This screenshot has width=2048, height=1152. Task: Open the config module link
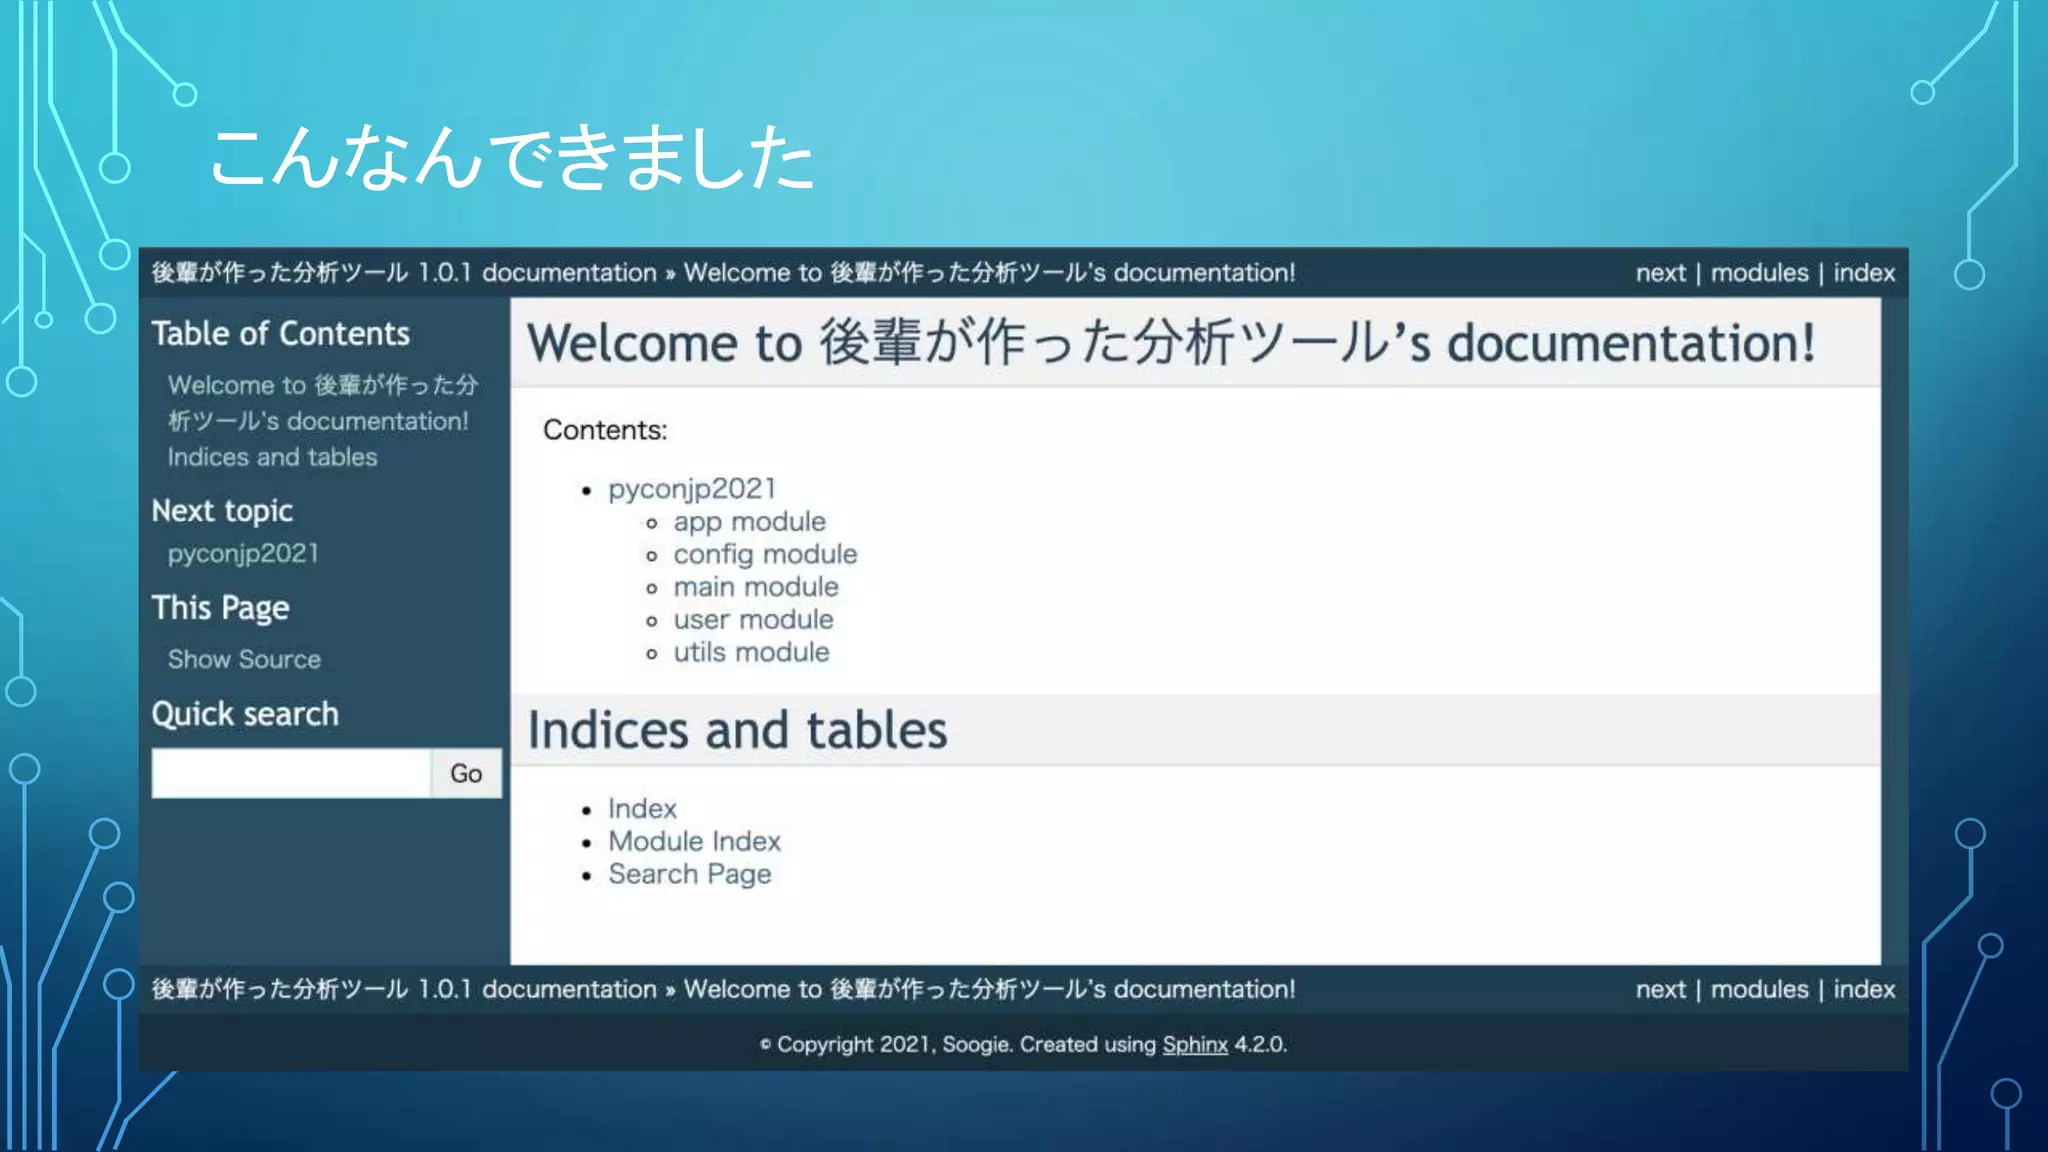[x=765, y=554]
